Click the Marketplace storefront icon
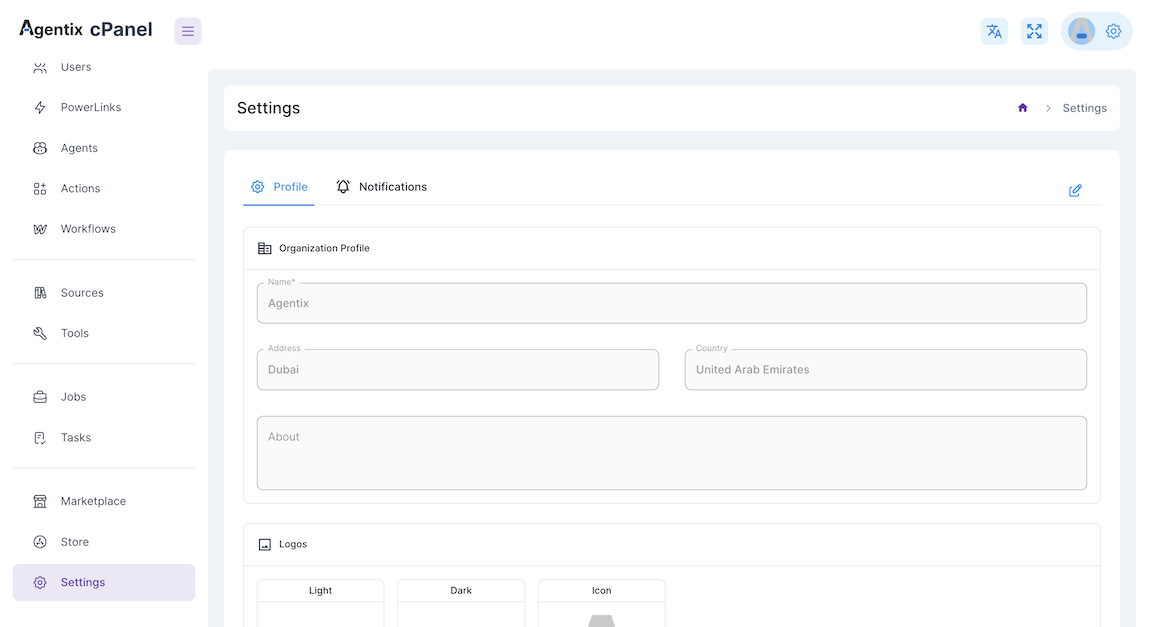 pyautogui.click(x=40, y=501)
